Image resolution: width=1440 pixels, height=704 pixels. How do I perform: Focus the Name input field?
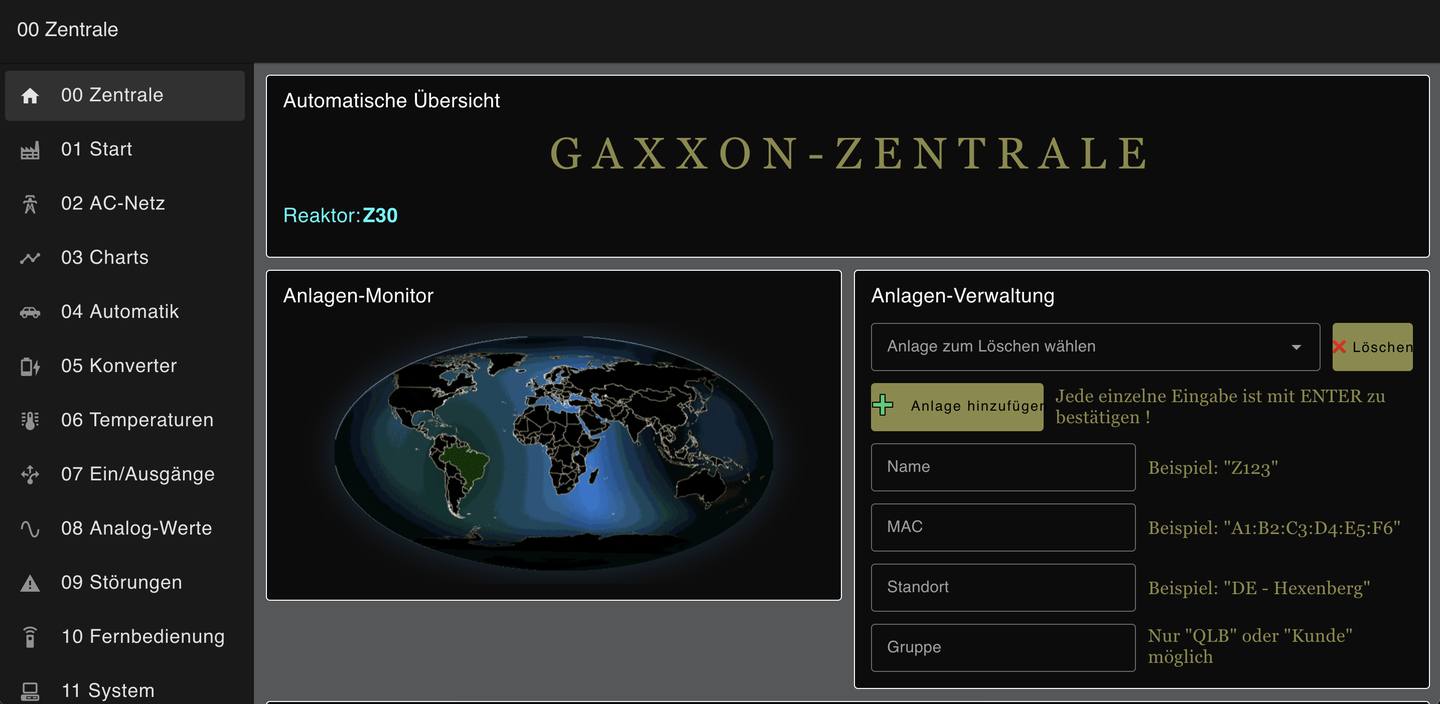(x=1003, y=467)
